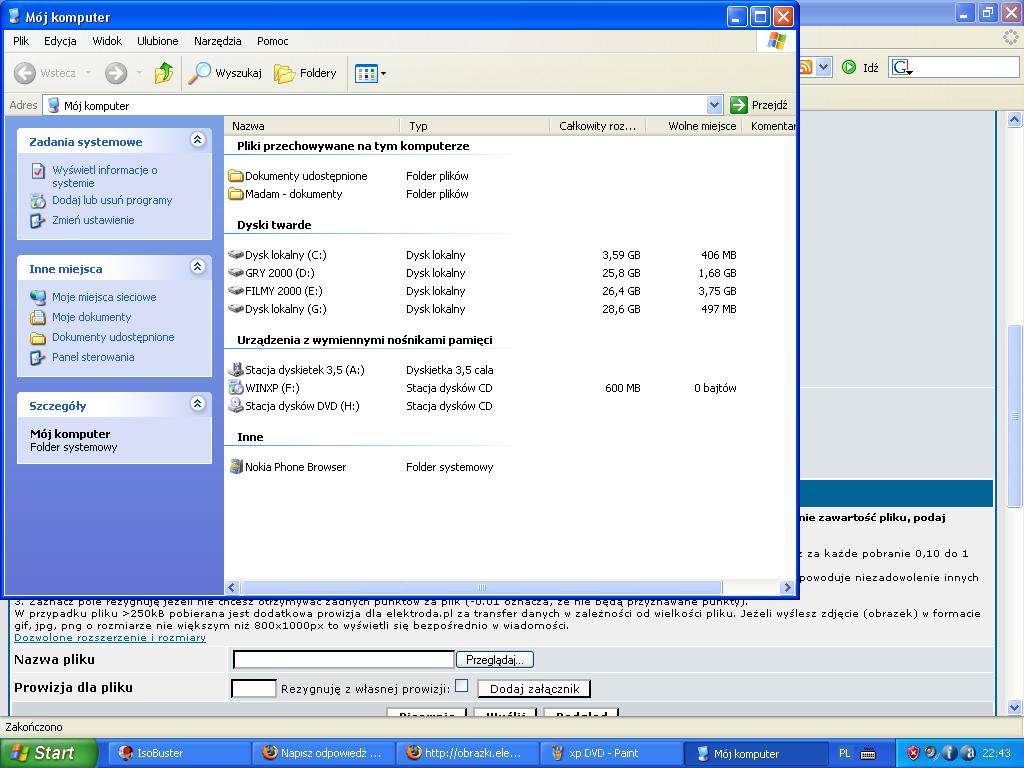1024x768 pixels.
Task: Click the Wstecz back arrow icon
Action: pos(25,72)
